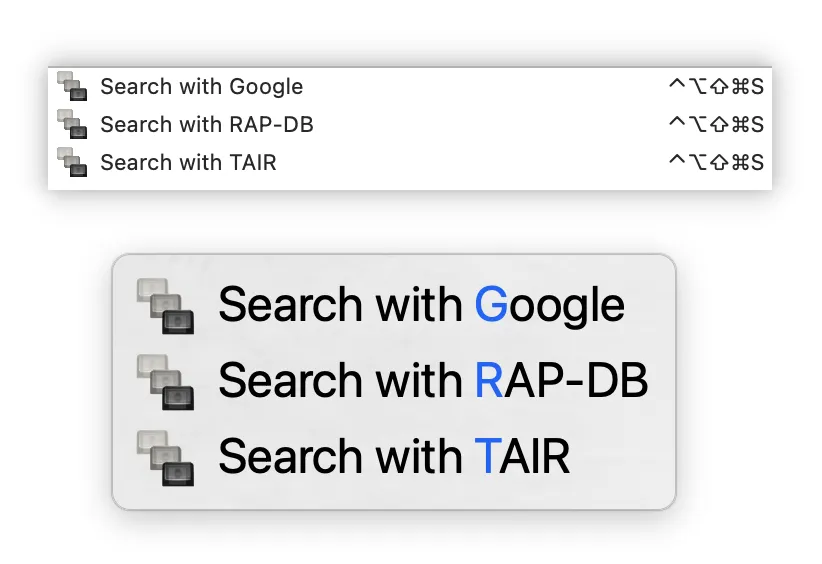Image resolution: width=822 pixels, height=564 pixels.
Task: Click the keyboard shortcut next to Search with TAIR
Action: point(715,162)
